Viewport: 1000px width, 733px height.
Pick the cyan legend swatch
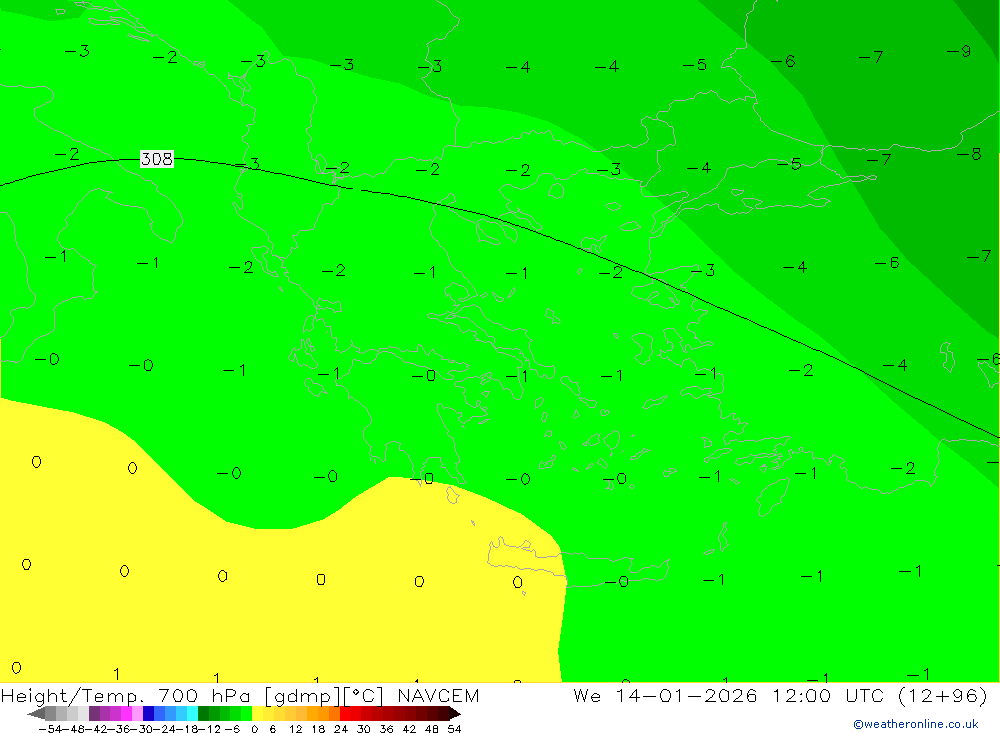[192, 713]
